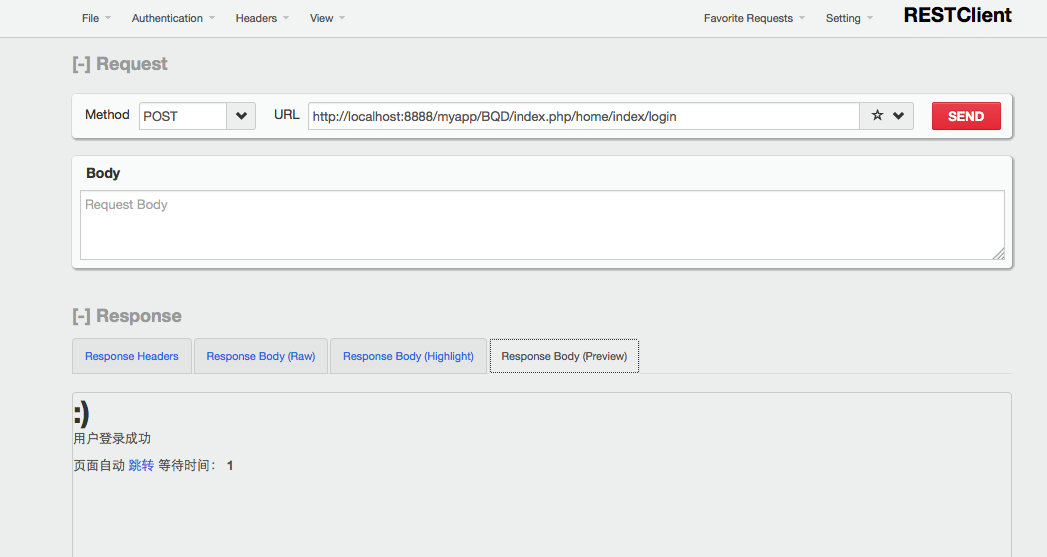Click the star favorite icon beside URL

pos(877,116)
